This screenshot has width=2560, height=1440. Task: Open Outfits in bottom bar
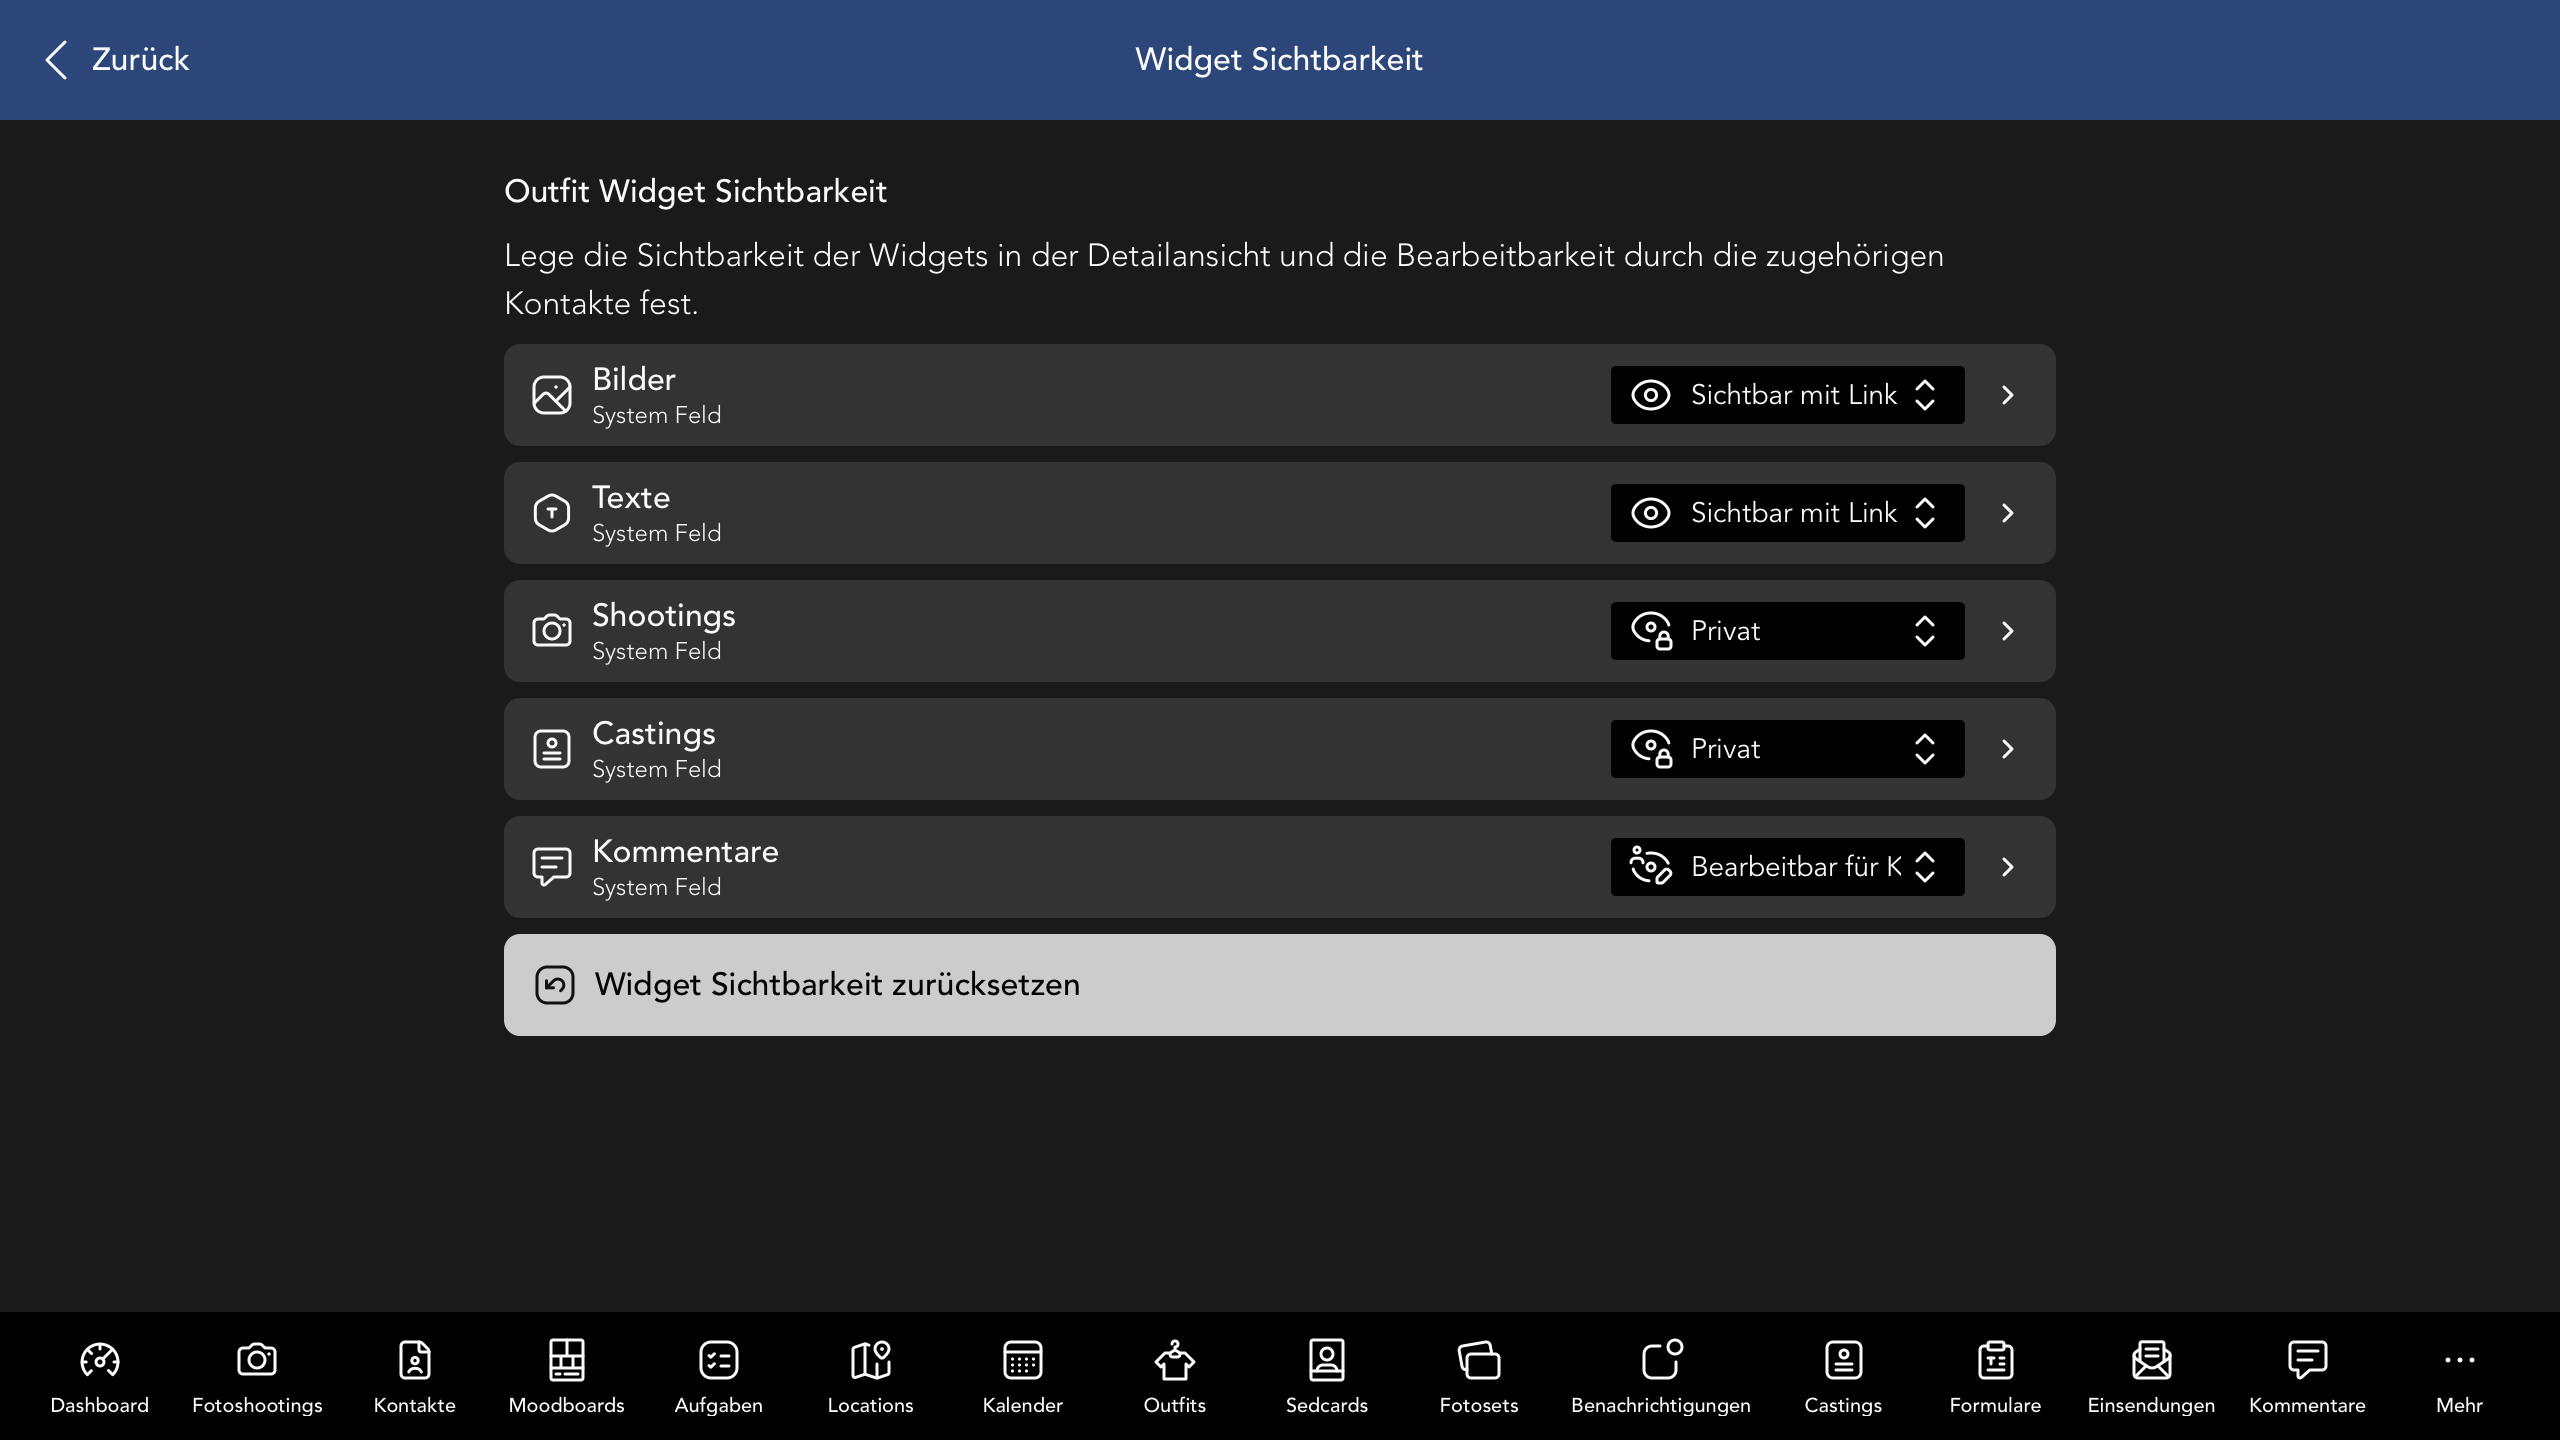click(1175, 1377)
